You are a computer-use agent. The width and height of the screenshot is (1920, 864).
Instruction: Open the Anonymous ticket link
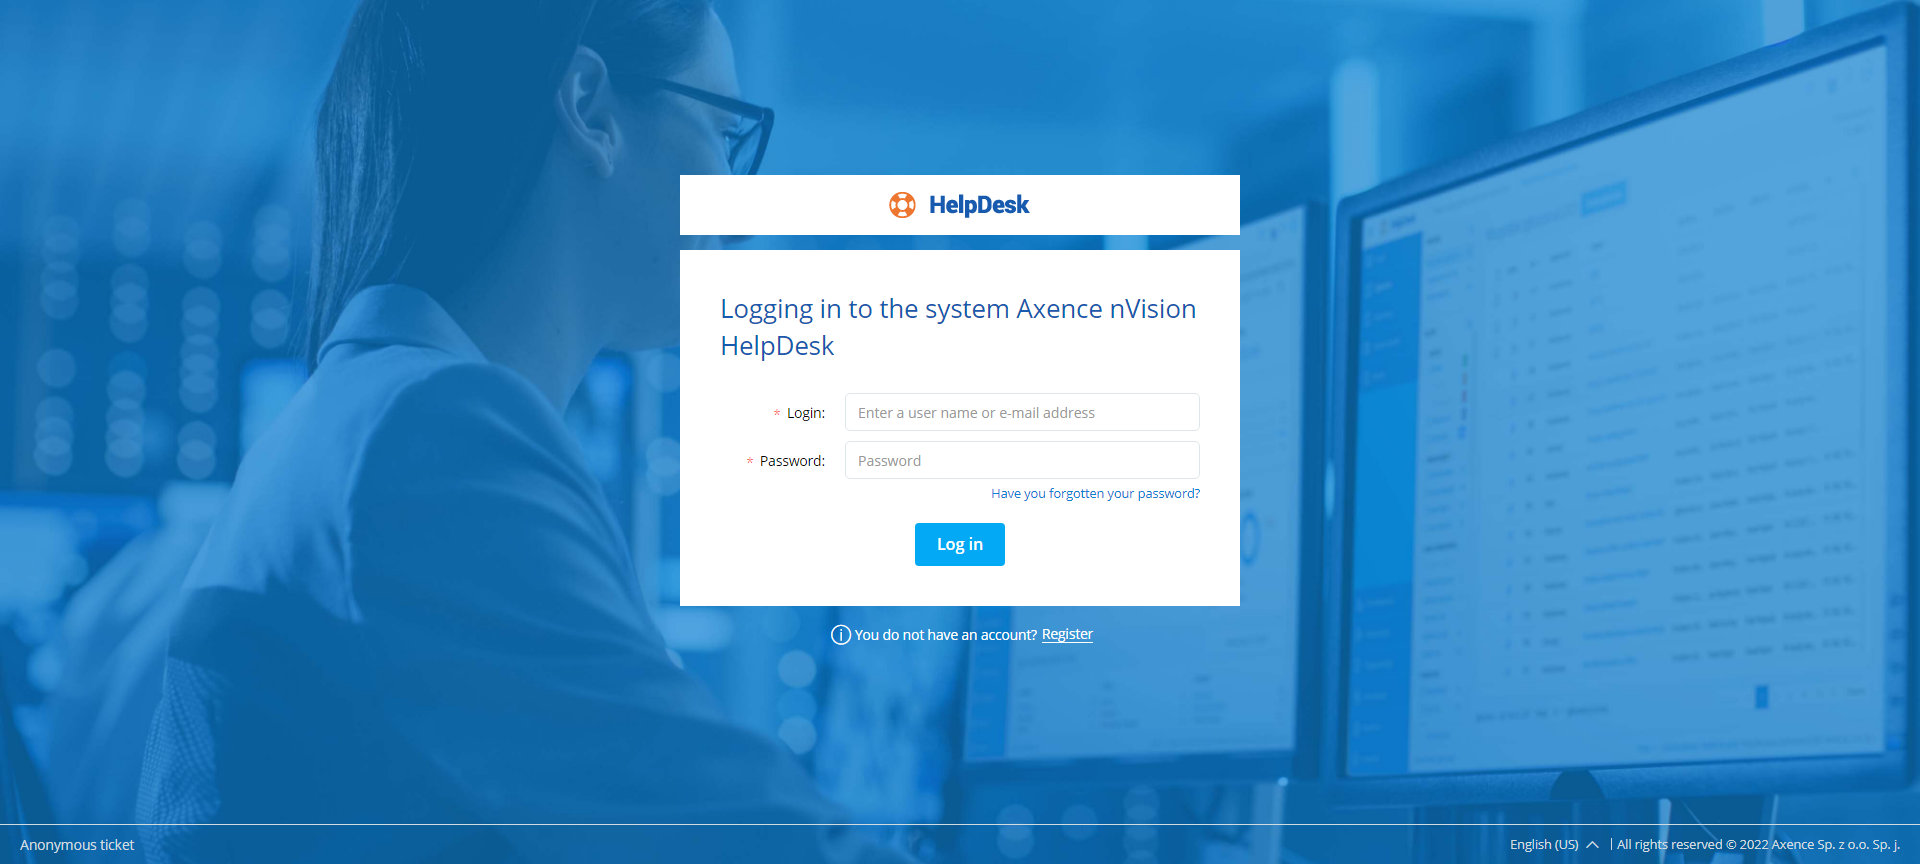(77, 845)
